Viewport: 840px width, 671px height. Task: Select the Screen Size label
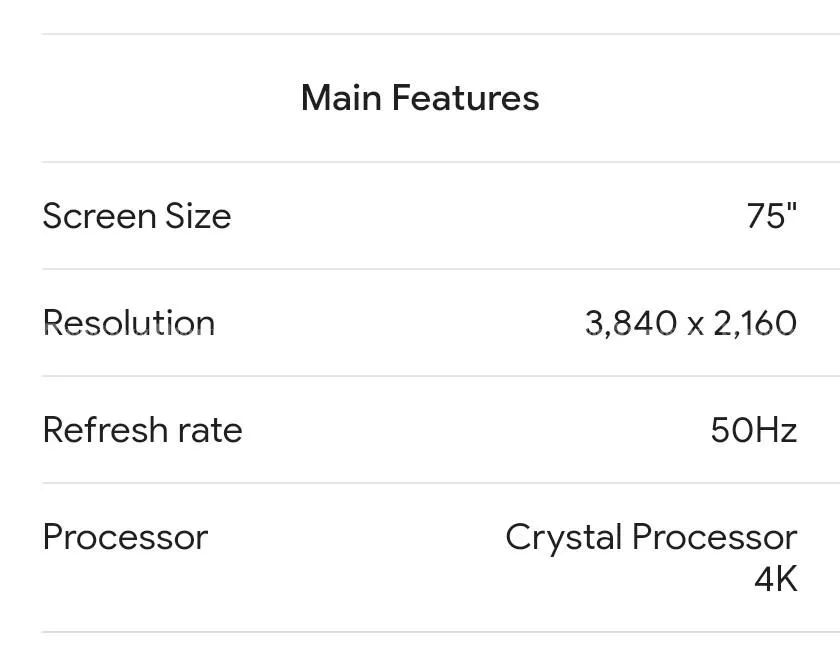(x=137, y=216)
